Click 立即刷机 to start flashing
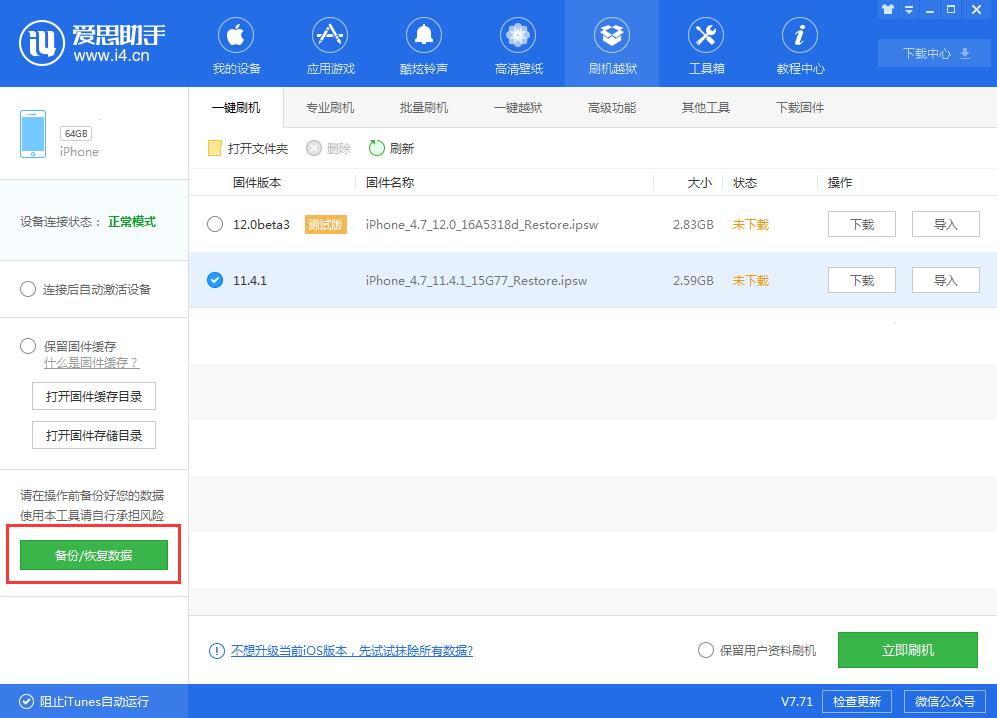Viewport: 997px width, 718px height. [908, 649]
